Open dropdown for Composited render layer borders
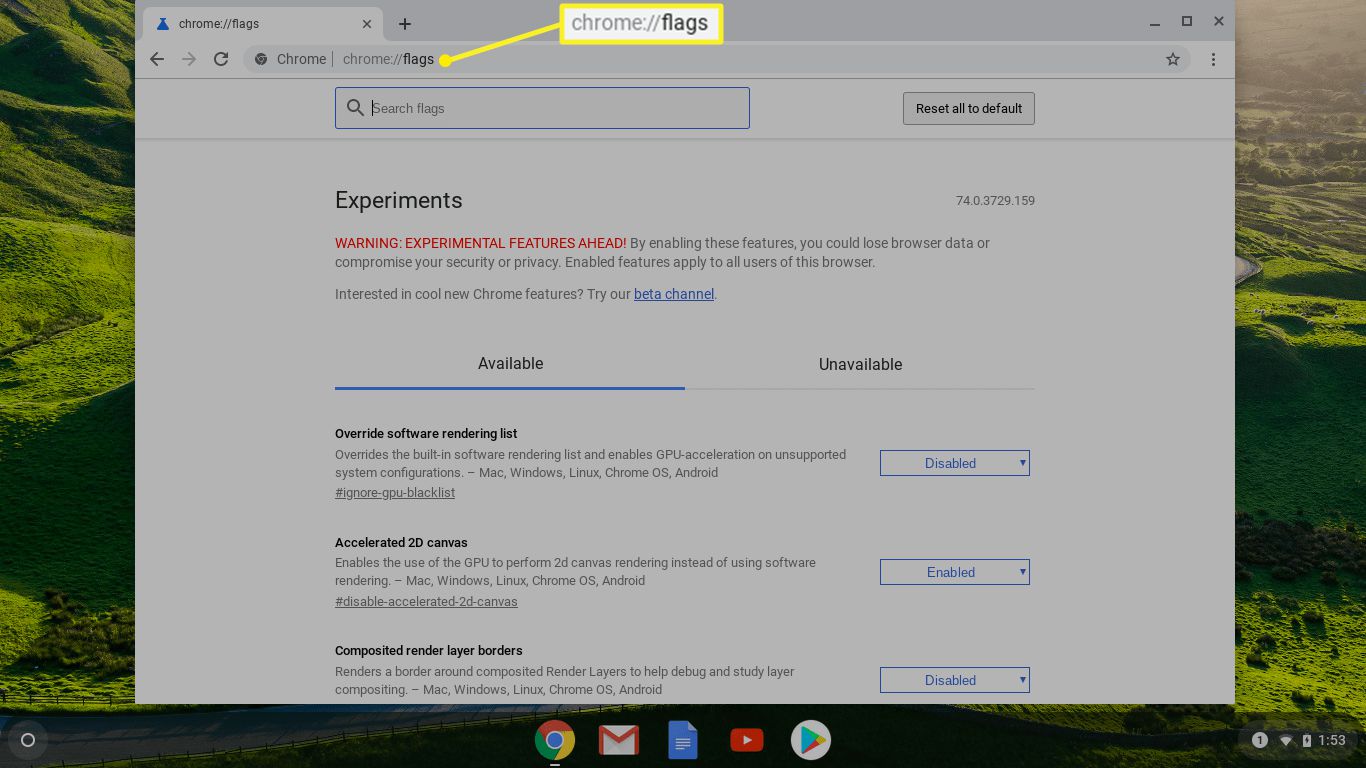 (954, 680)
